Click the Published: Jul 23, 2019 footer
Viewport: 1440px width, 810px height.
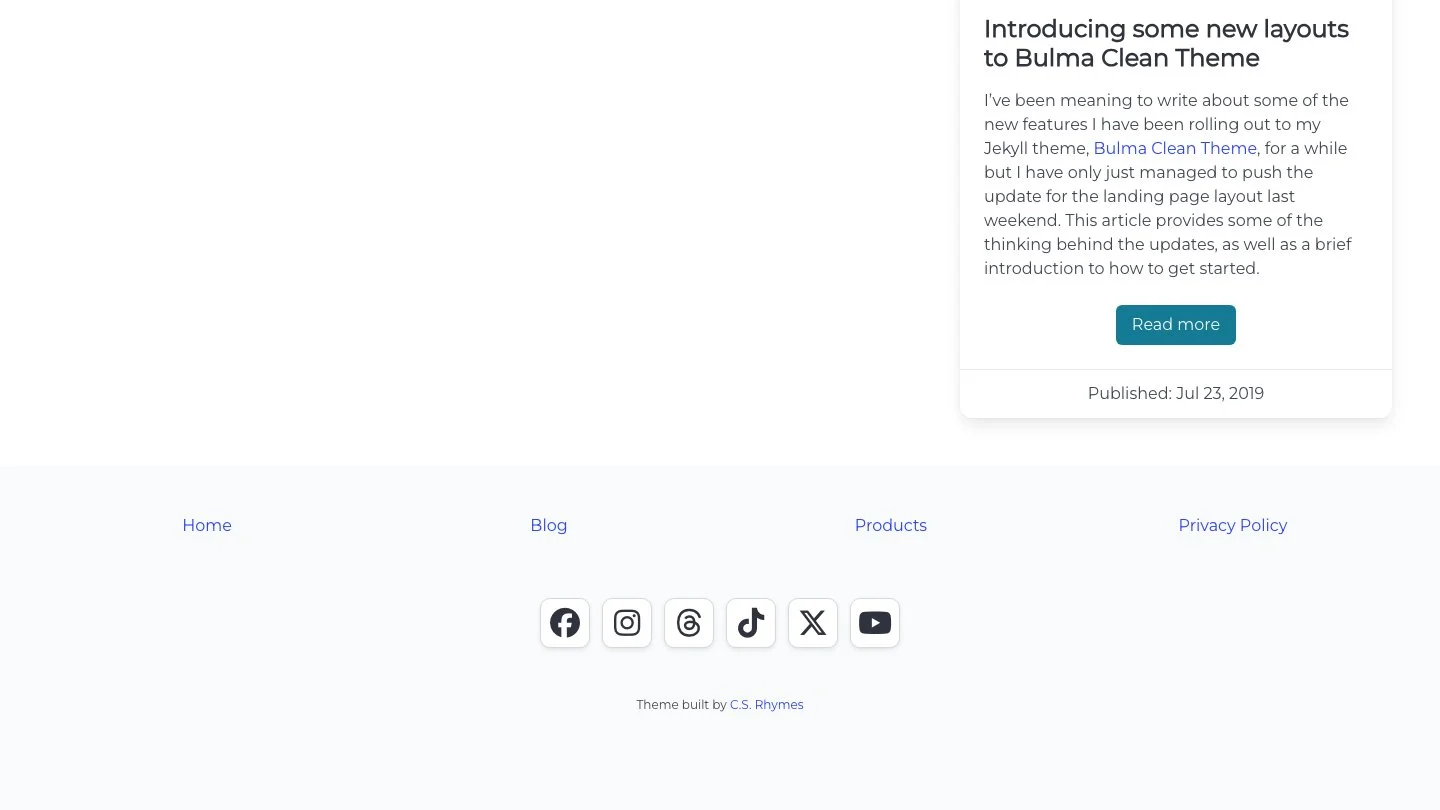pos(1176,393)
